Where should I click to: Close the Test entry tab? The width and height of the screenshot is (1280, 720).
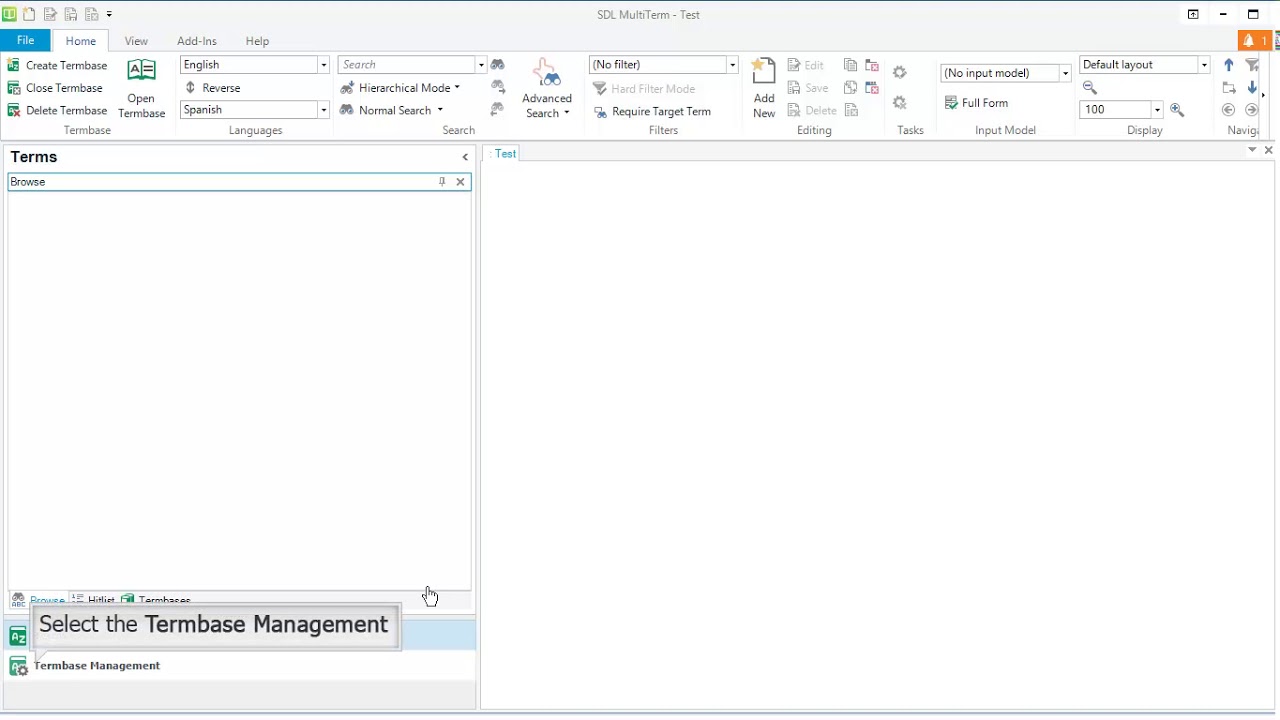[x=1268, y=150]
